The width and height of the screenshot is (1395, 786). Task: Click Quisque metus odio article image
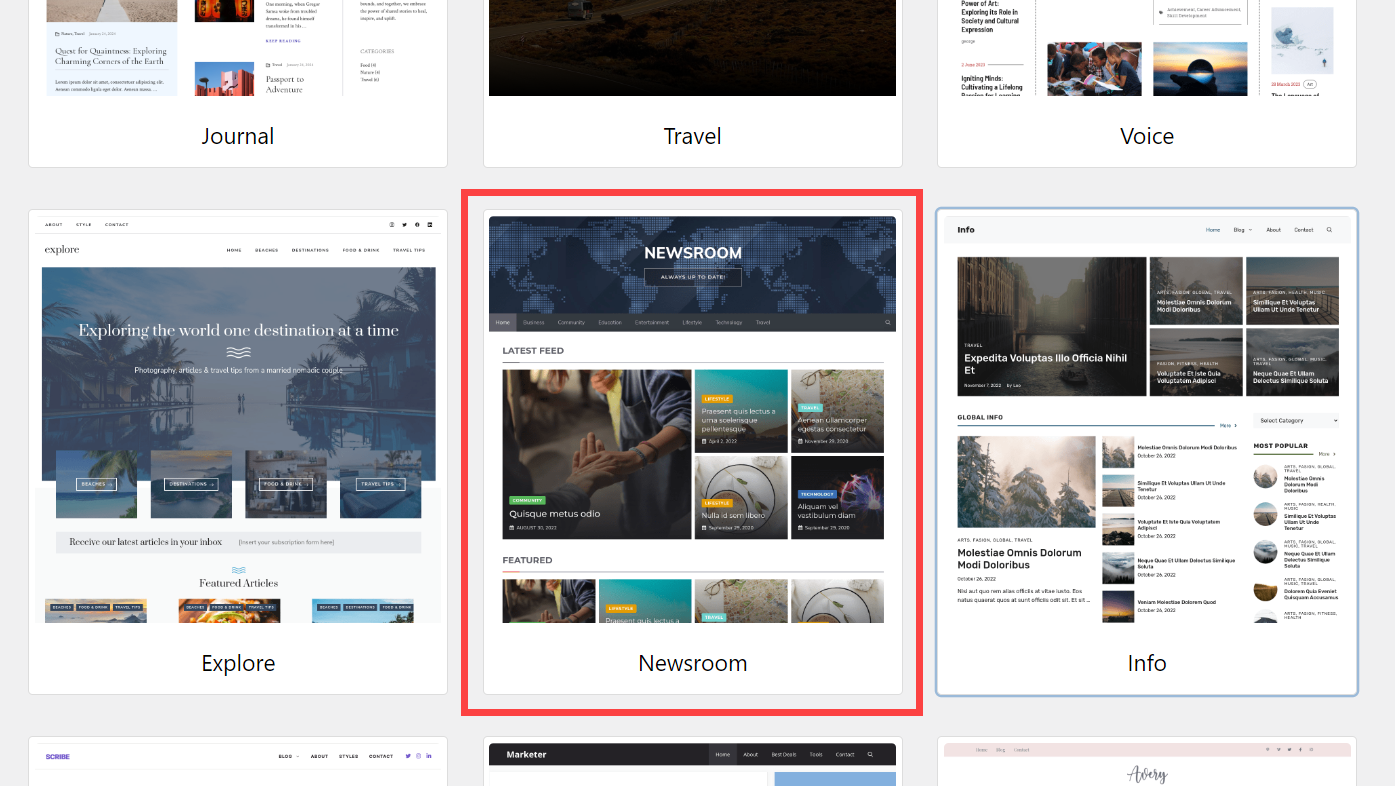(597, 454)
